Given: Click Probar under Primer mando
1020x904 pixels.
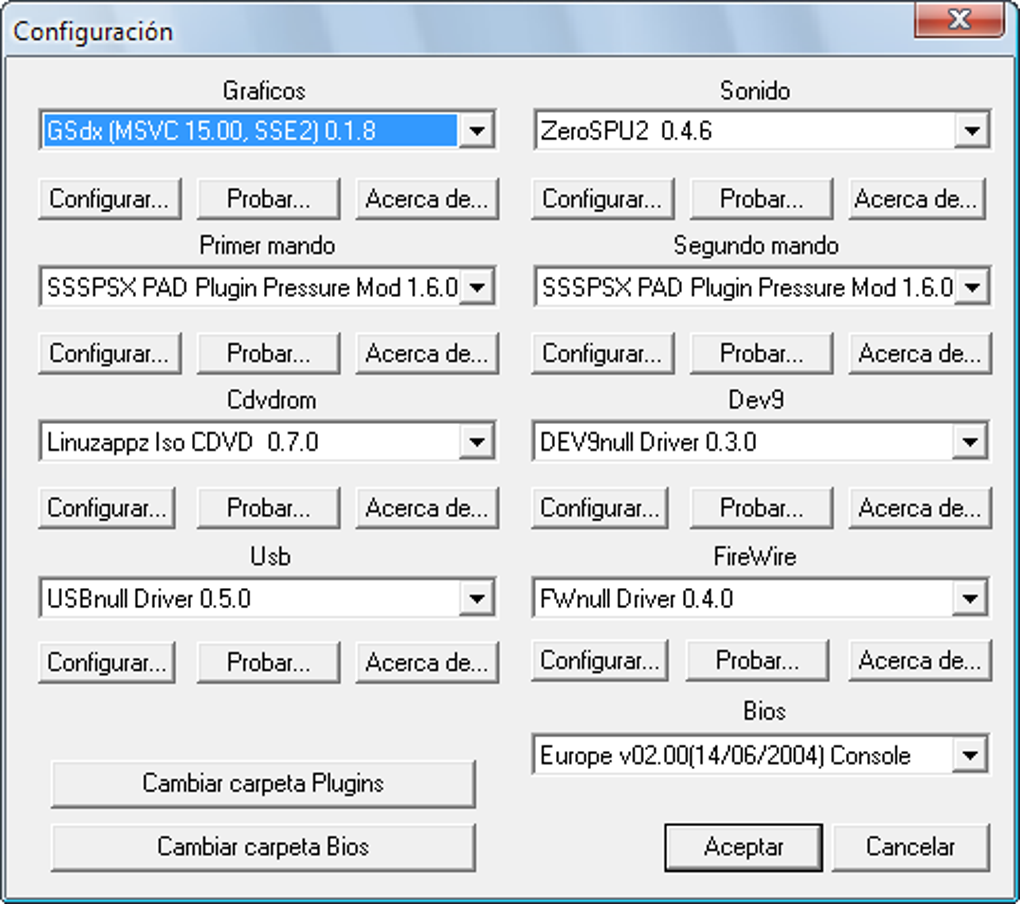Looking at the screenshot, I should click(268, 354).
